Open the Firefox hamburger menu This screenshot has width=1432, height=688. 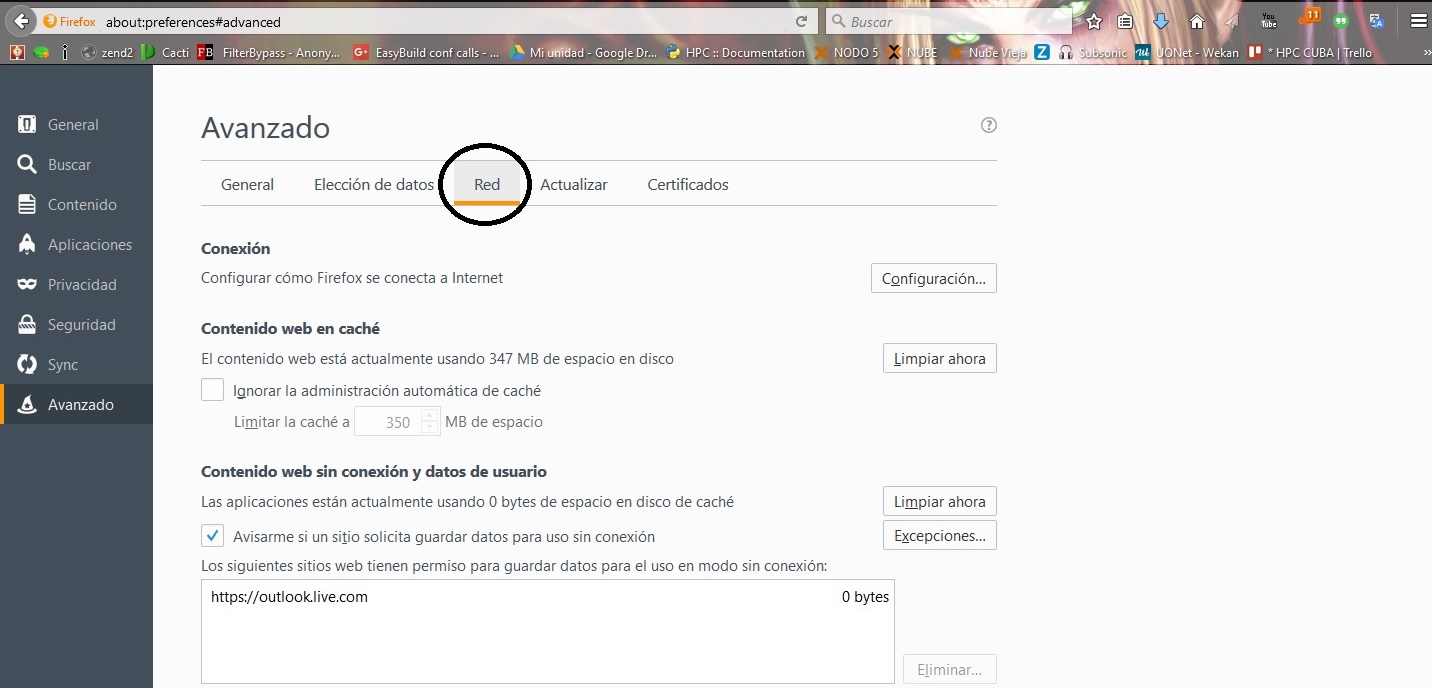(x=1418, y=21)
